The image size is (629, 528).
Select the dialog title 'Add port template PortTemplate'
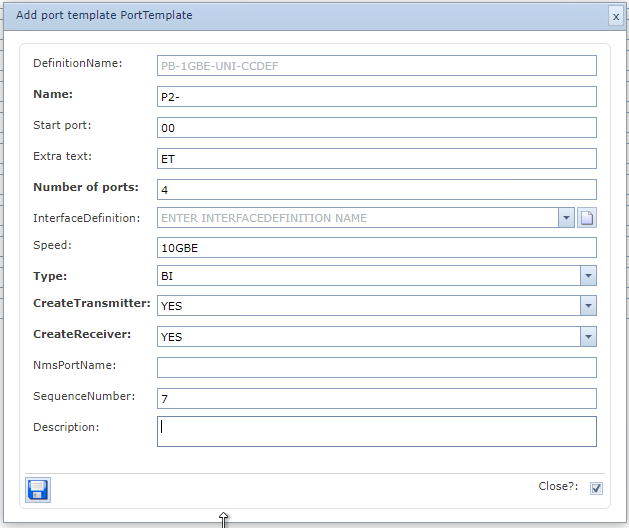[x=104, y=15]
